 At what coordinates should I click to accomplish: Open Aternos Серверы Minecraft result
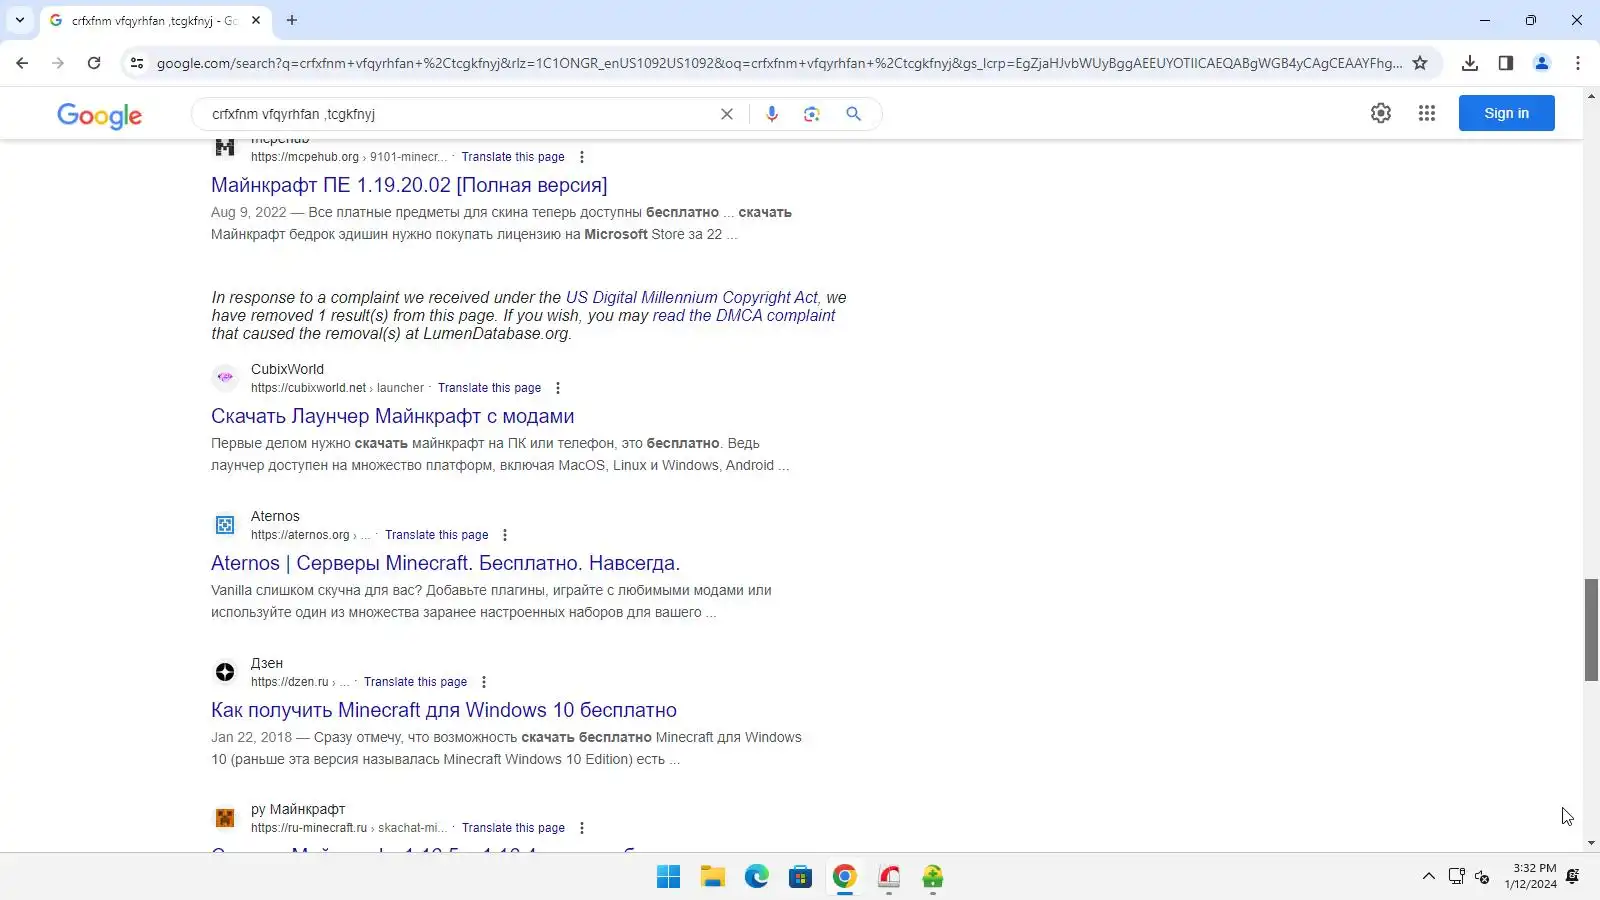coord(446,563)
